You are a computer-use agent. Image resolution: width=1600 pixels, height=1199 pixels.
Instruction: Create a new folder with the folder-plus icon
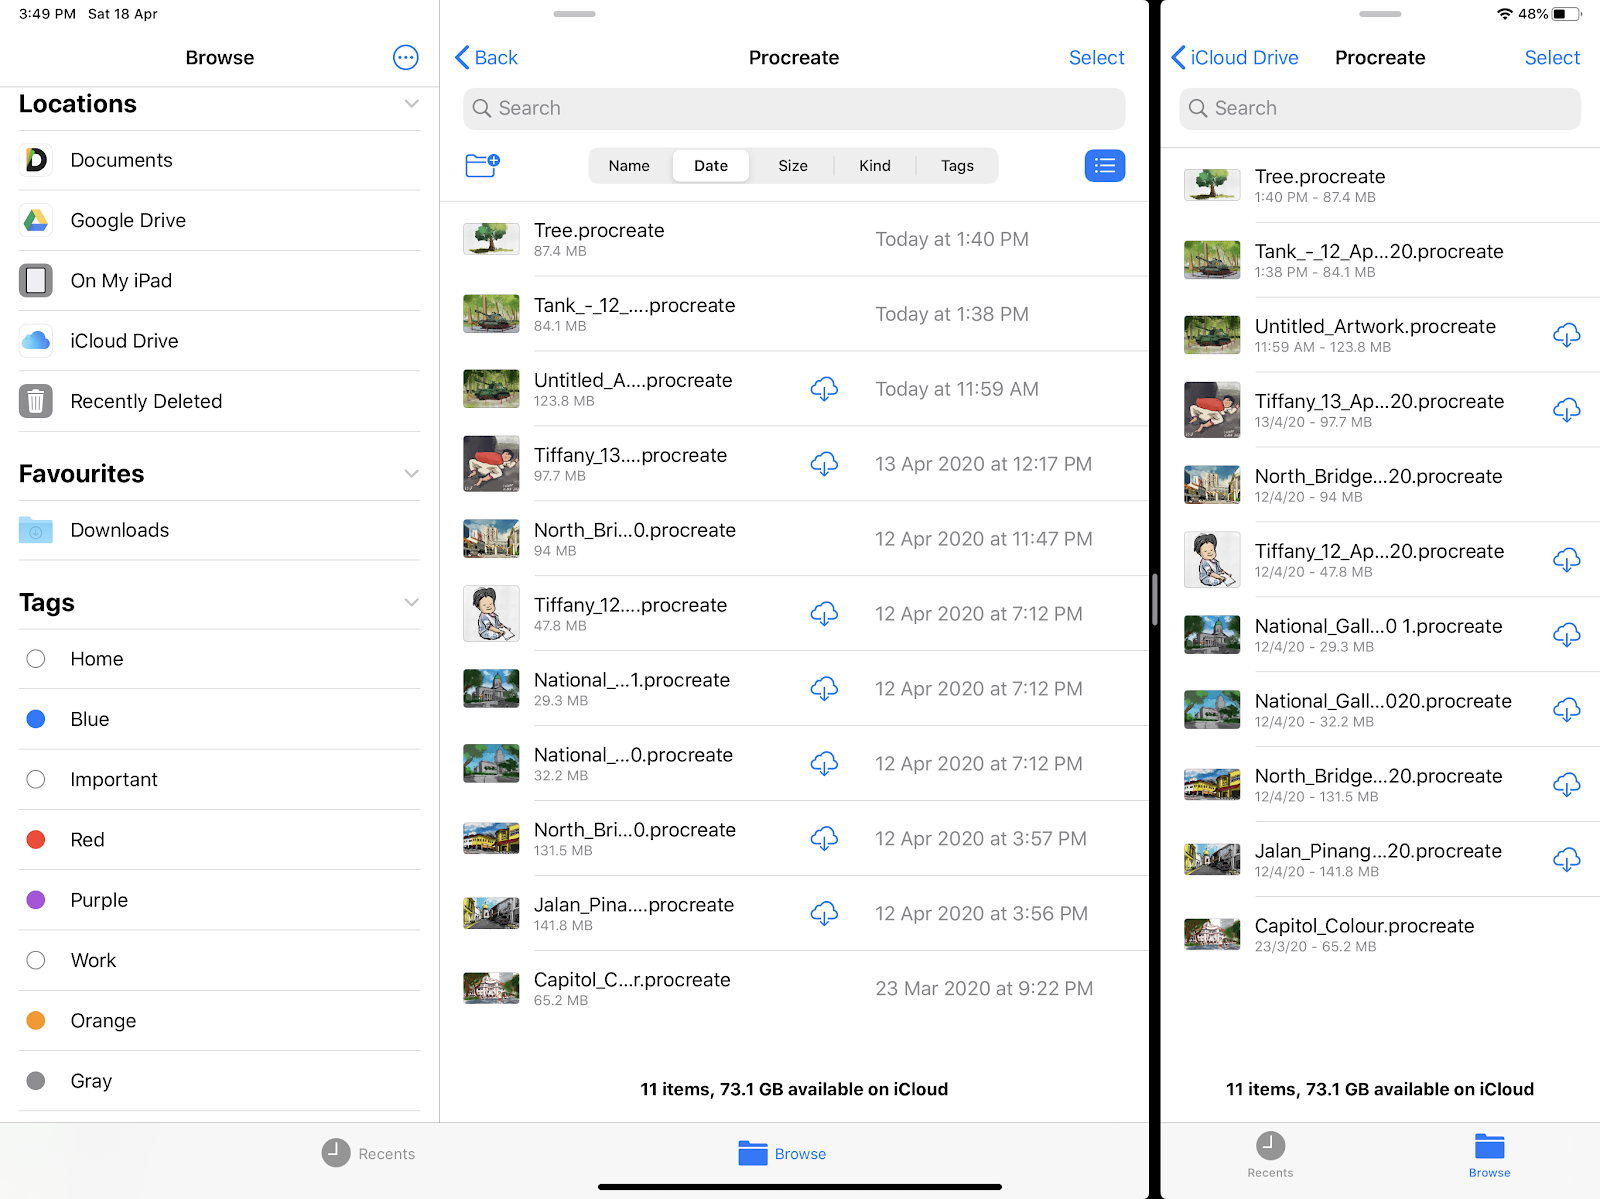pyautogui.click(x=482, y=165)
